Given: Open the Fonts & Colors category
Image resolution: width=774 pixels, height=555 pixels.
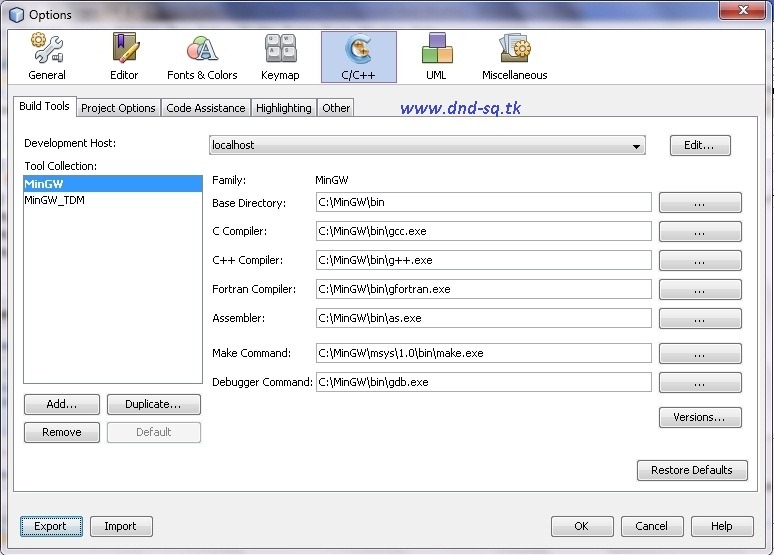Looking at the screenshot, I should 202,57.
